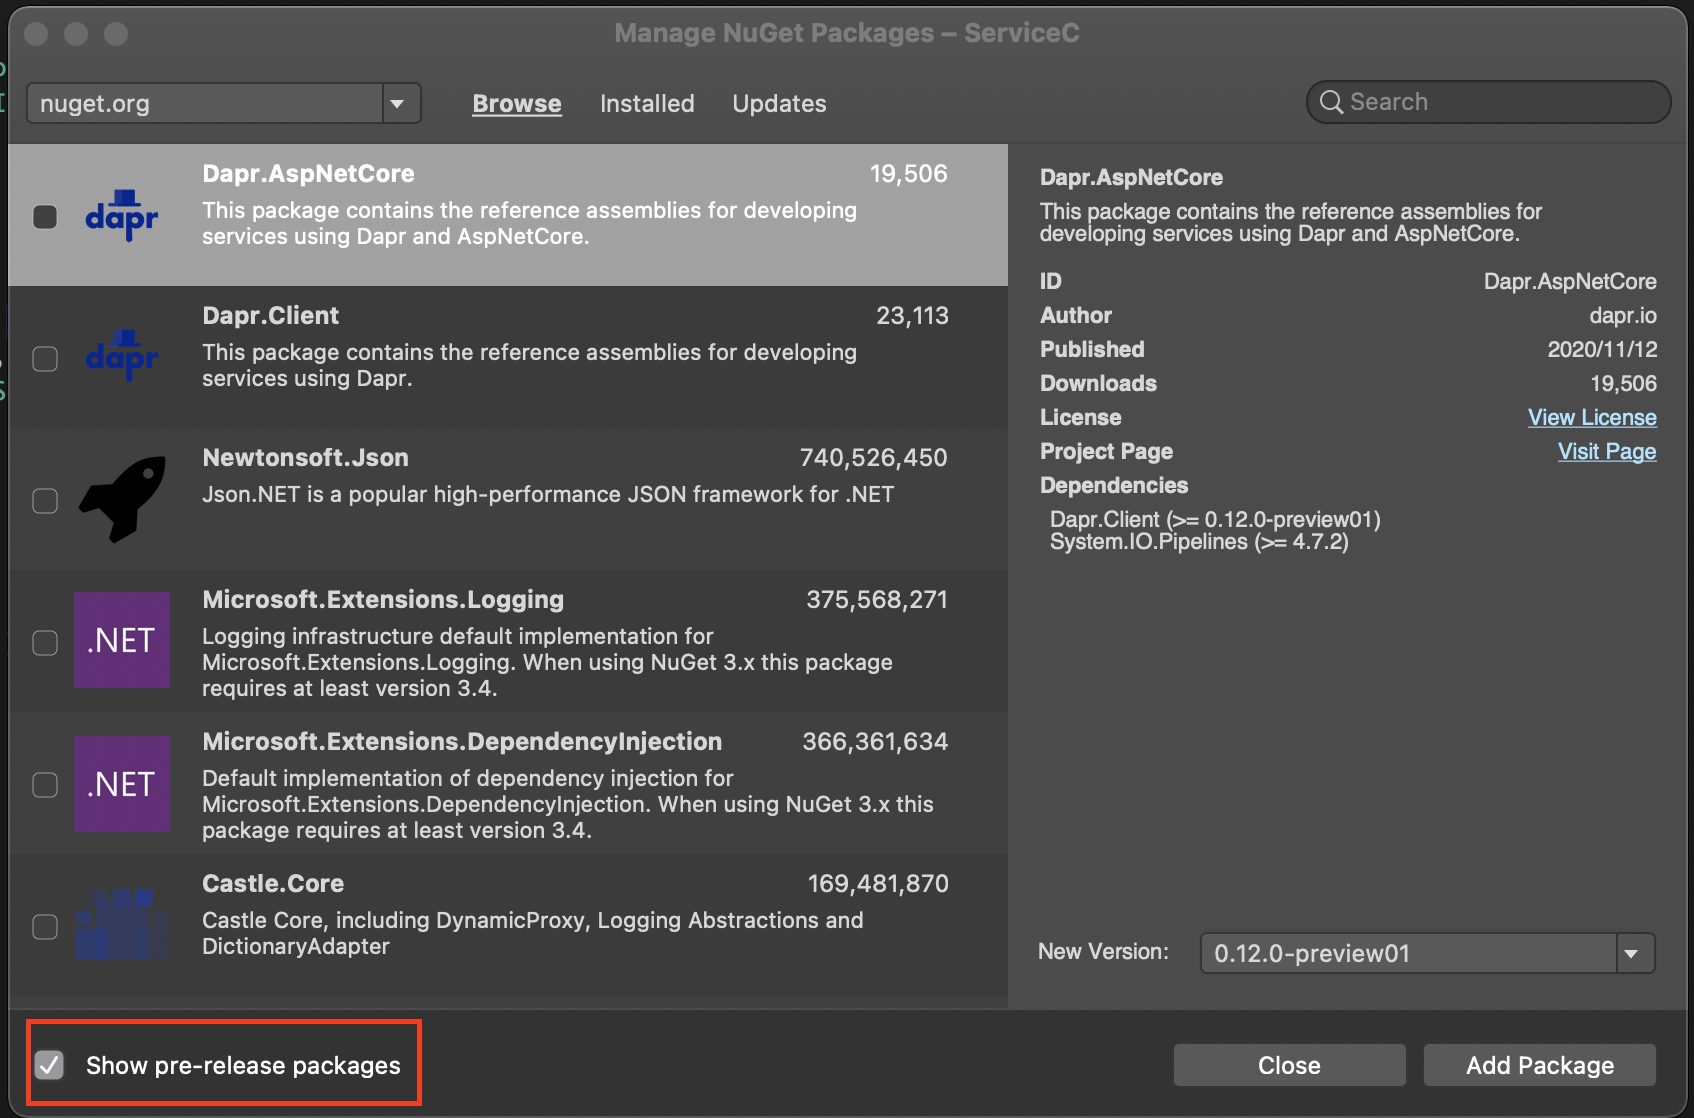Click the 375,568,271 download count
The width and height of the screenshot is (1694, 1118).
877,600
